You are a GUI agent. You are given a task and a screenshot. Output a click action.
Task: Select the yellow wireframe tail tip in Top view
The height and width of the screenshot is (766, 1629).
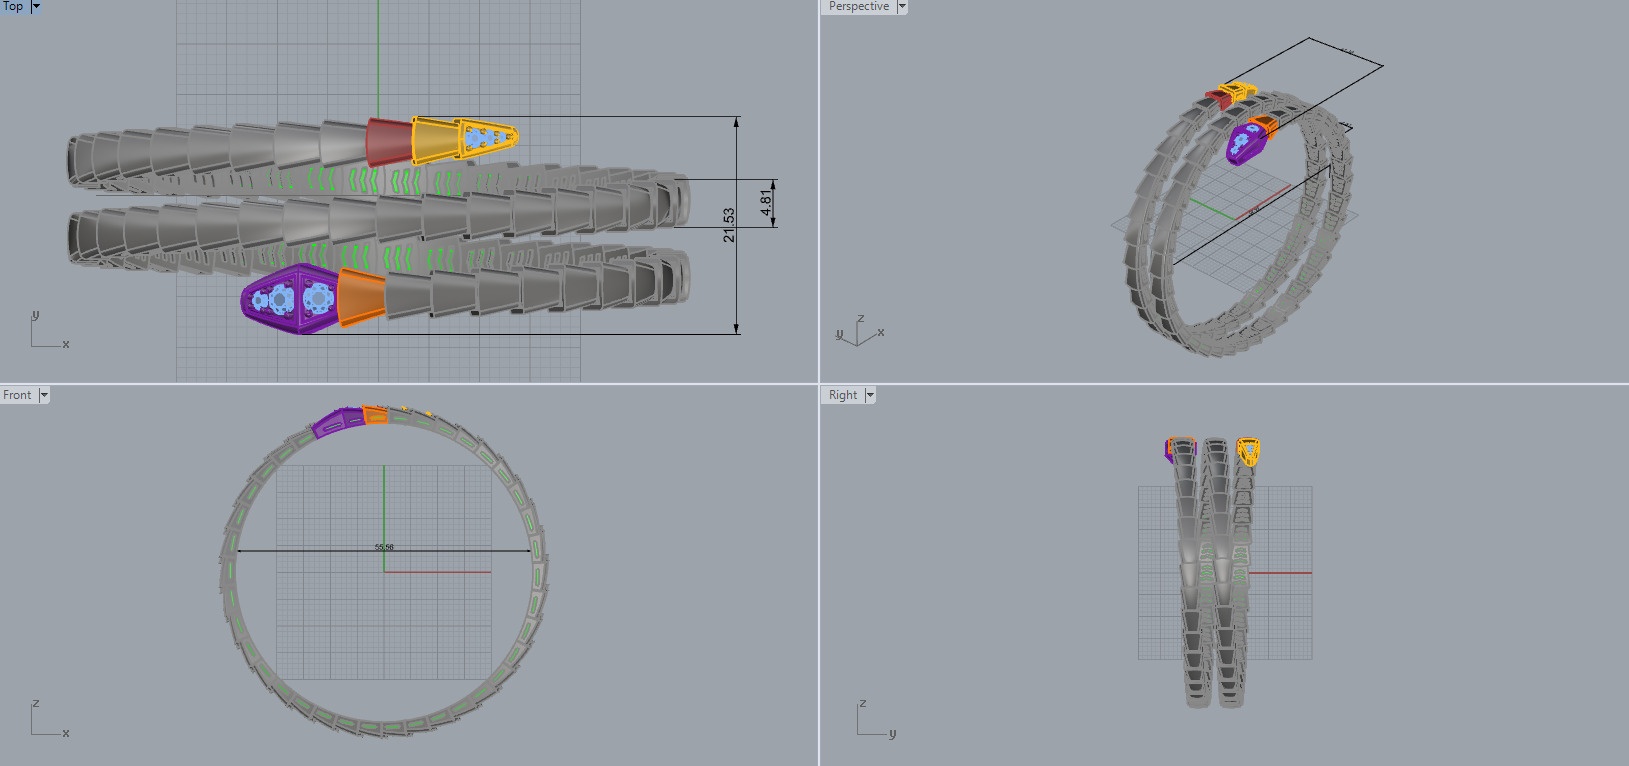pos(488,137)
